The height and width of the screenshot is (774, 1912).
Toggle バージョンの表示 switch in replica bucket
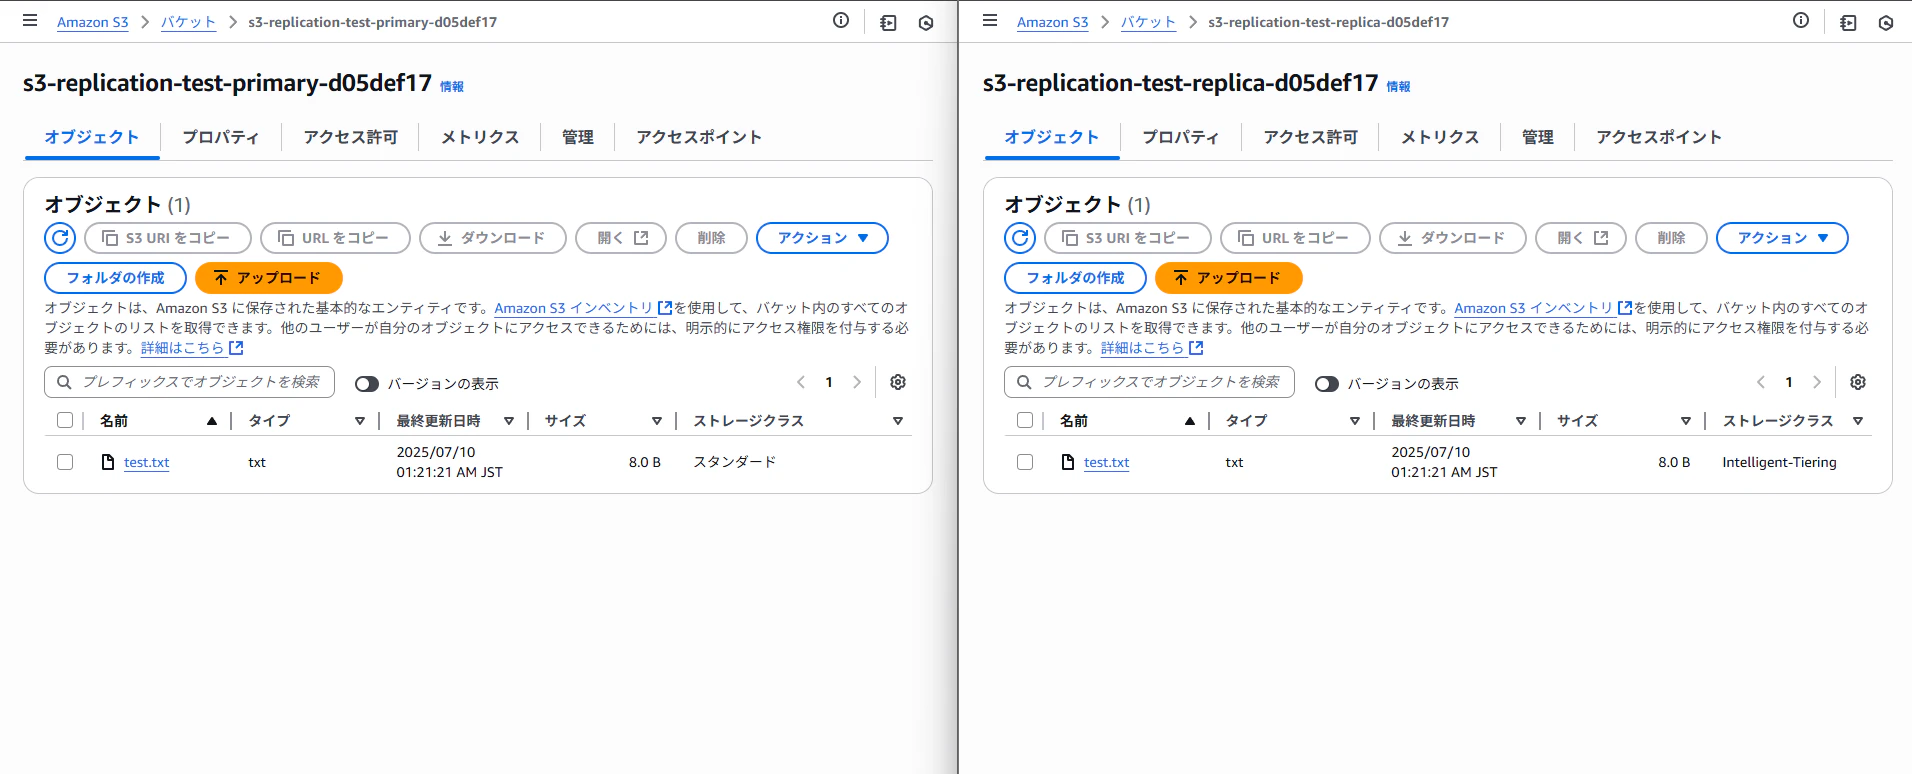point(1327,384)
